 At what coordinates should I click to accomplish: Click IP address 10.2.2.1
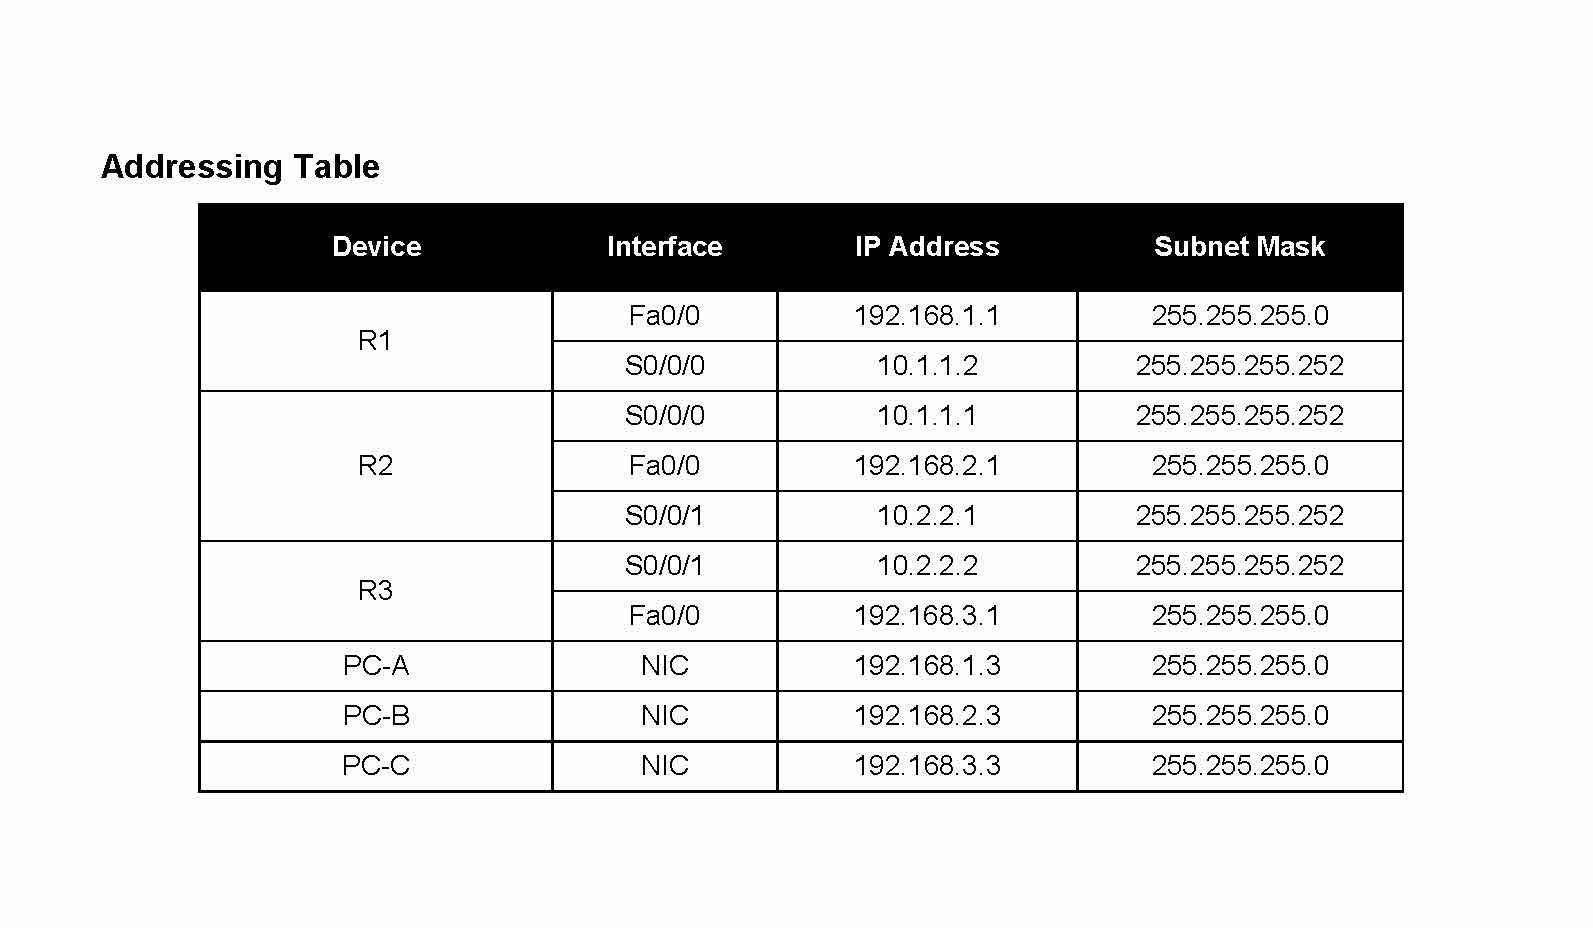[927, 516]
